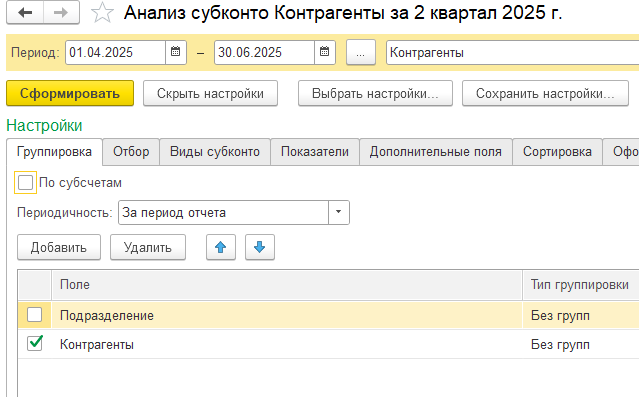Uncheck the Контрагенты field checkbox
The image size is (639, 397).
tap(35, 344)
